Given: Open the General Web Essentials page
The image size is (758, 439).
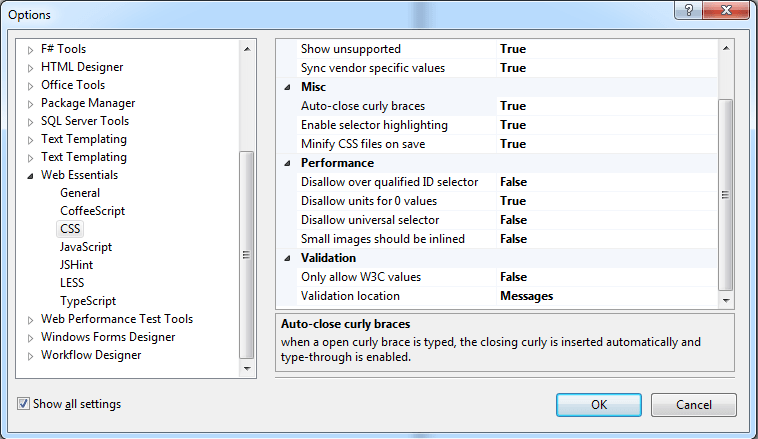Looking at the screenshot, I should pyautogui.click(x=80, y=192).
